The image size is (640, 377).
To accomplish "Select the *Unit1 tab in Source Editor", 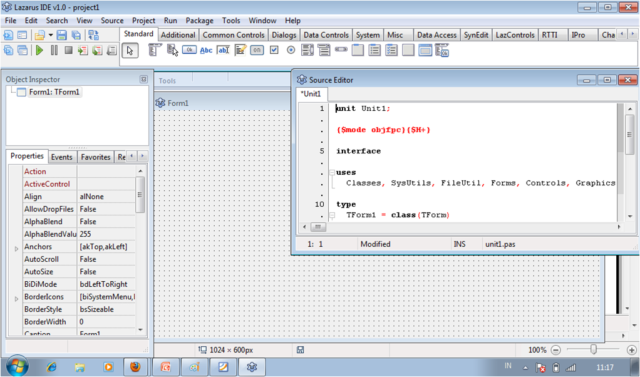I will pos(311,94).
